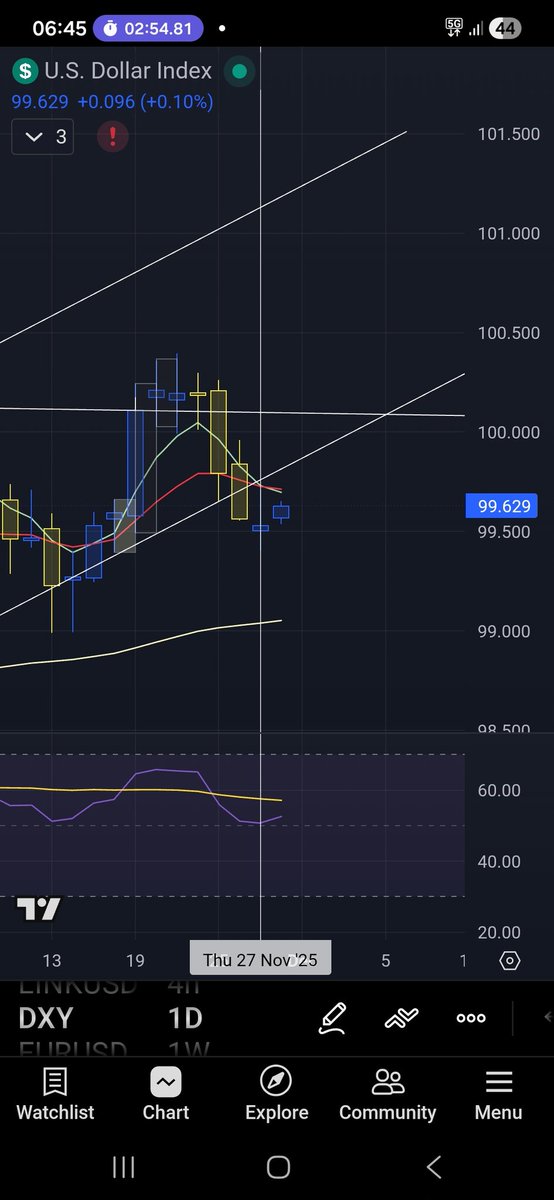Tap Android recent apps button
This screenshot has height=1200, width=554.
click(x=123, y=1166)
